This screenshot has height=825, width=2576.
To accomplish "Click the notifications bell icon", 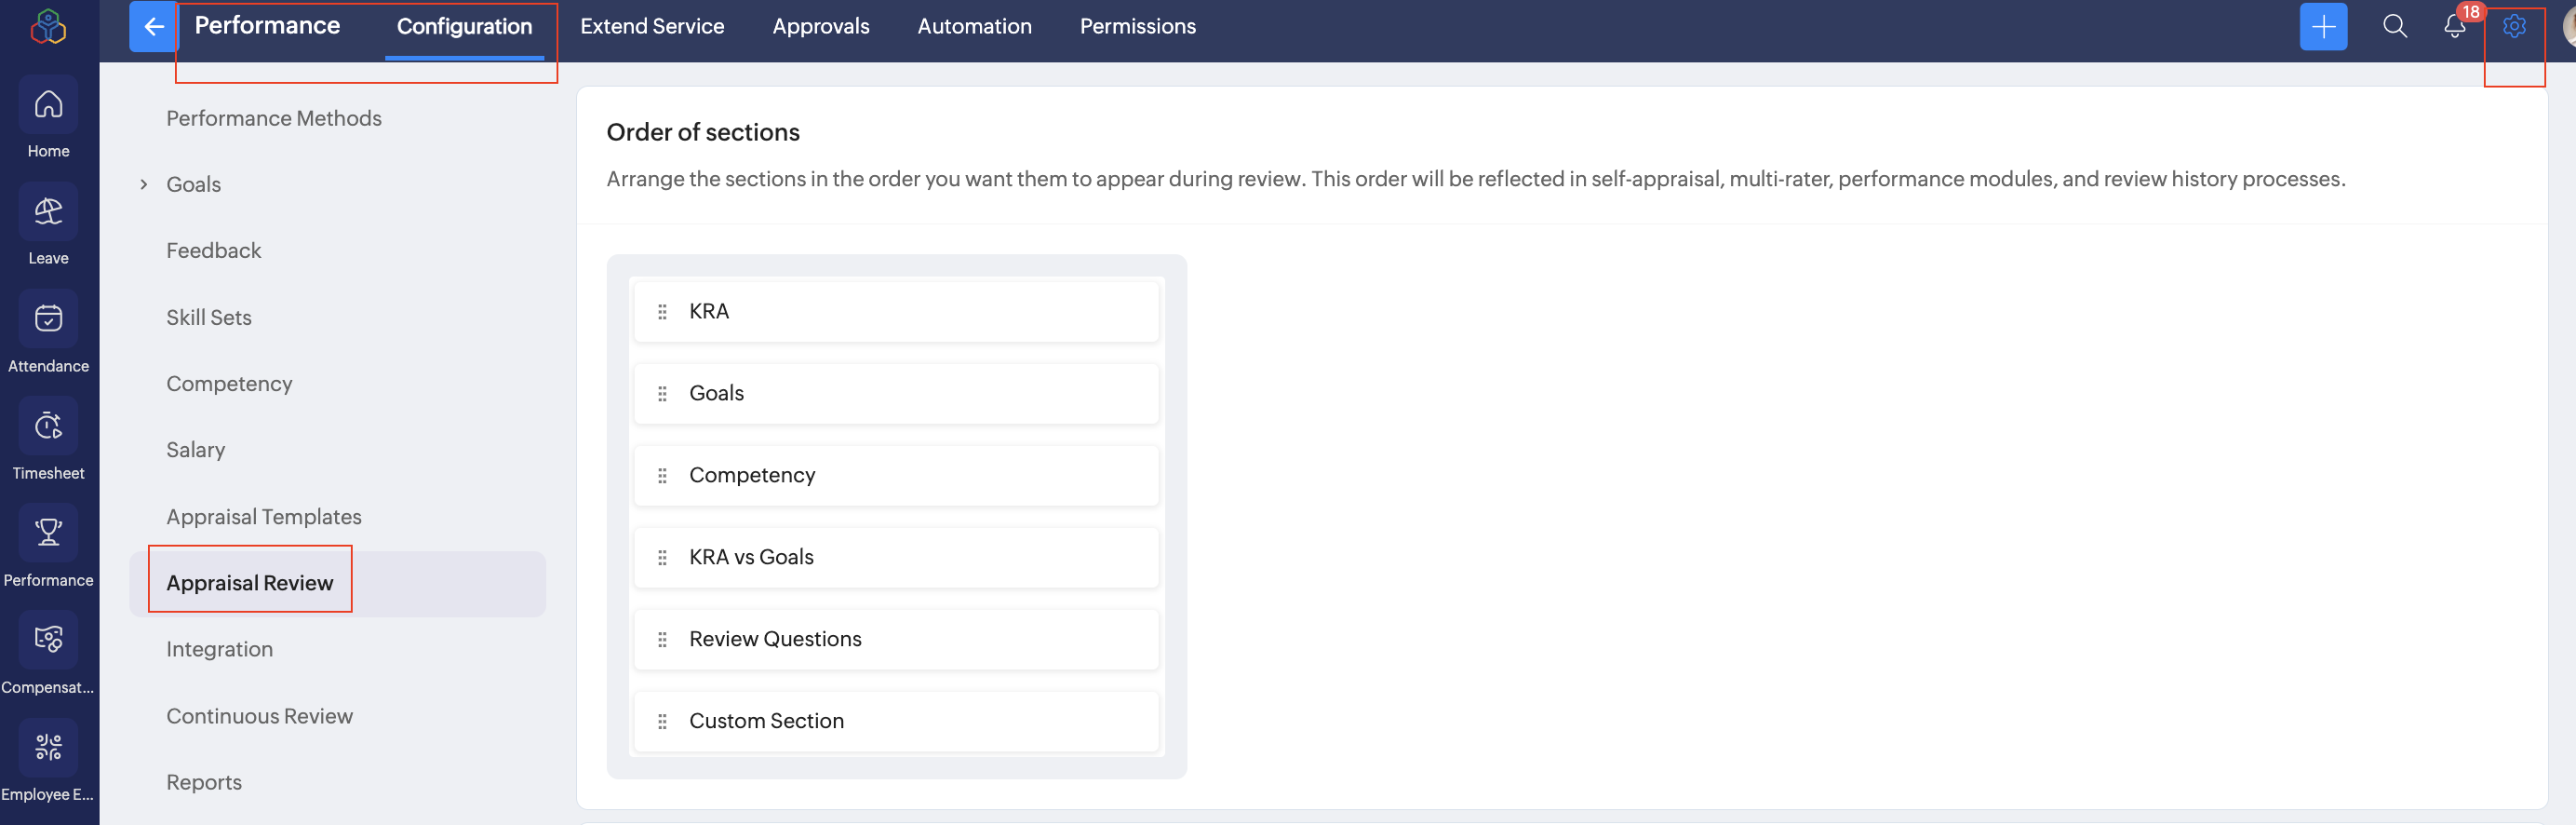I will click(2454, 26).
